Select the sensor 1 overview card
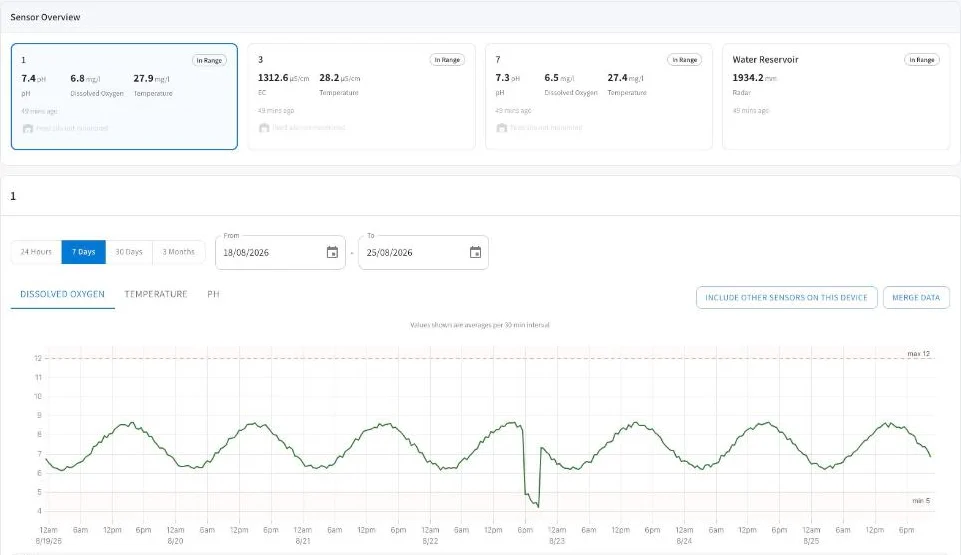This screenshot has height=555, width=961. 124,96
